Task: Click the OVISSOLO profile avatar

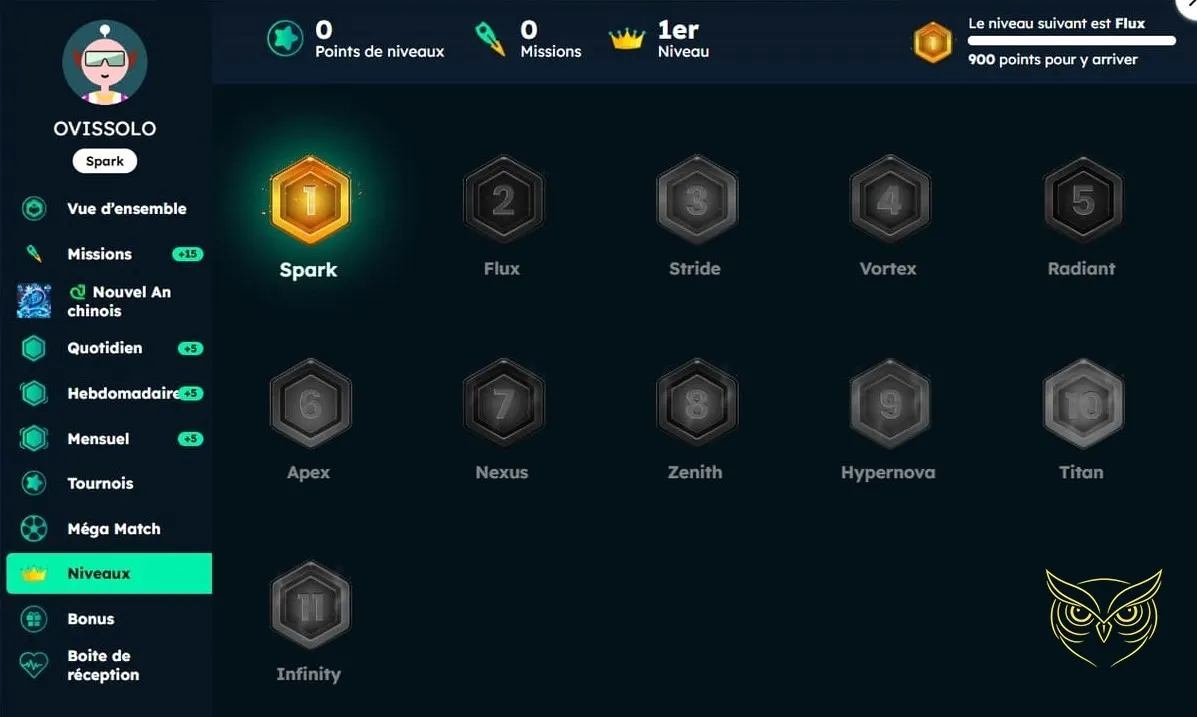Action: click(x=105, y=62)
